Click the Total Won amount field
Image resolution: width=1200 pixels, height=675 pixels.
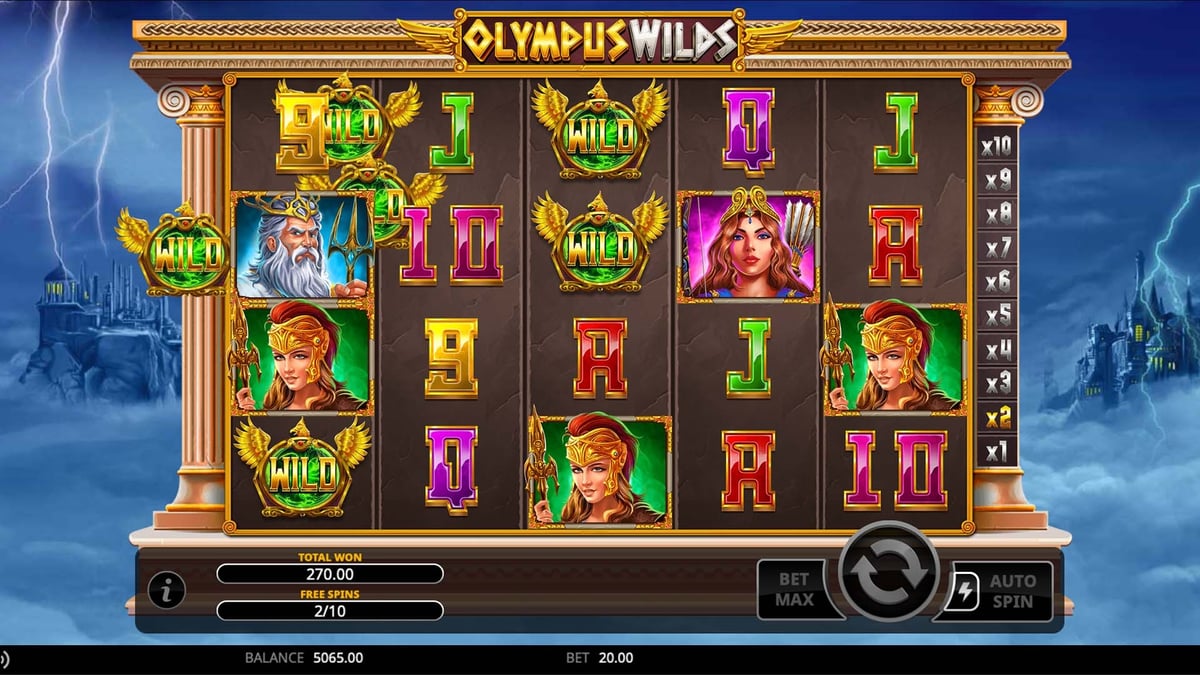[330, 574]
